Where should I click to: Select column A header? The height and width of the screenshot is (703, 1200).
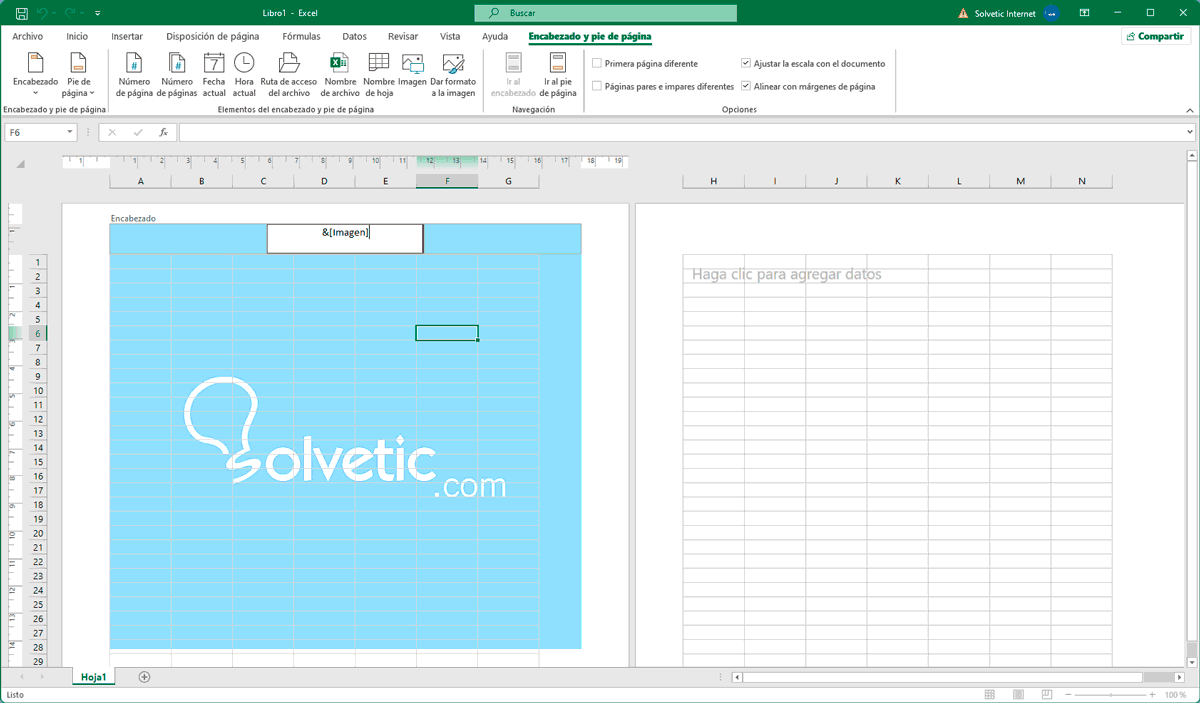[140, 181]
